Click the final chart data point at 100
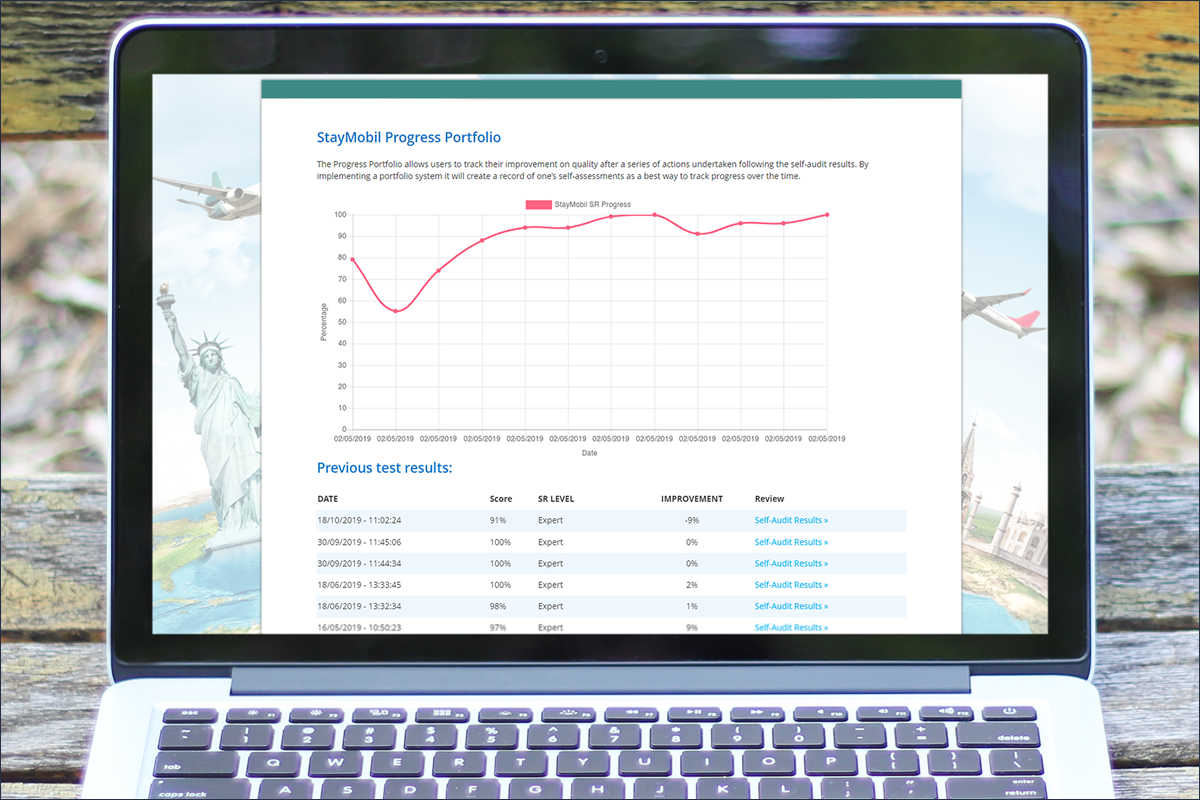This screenshot has width=1200, height=800. pos(827,215)
